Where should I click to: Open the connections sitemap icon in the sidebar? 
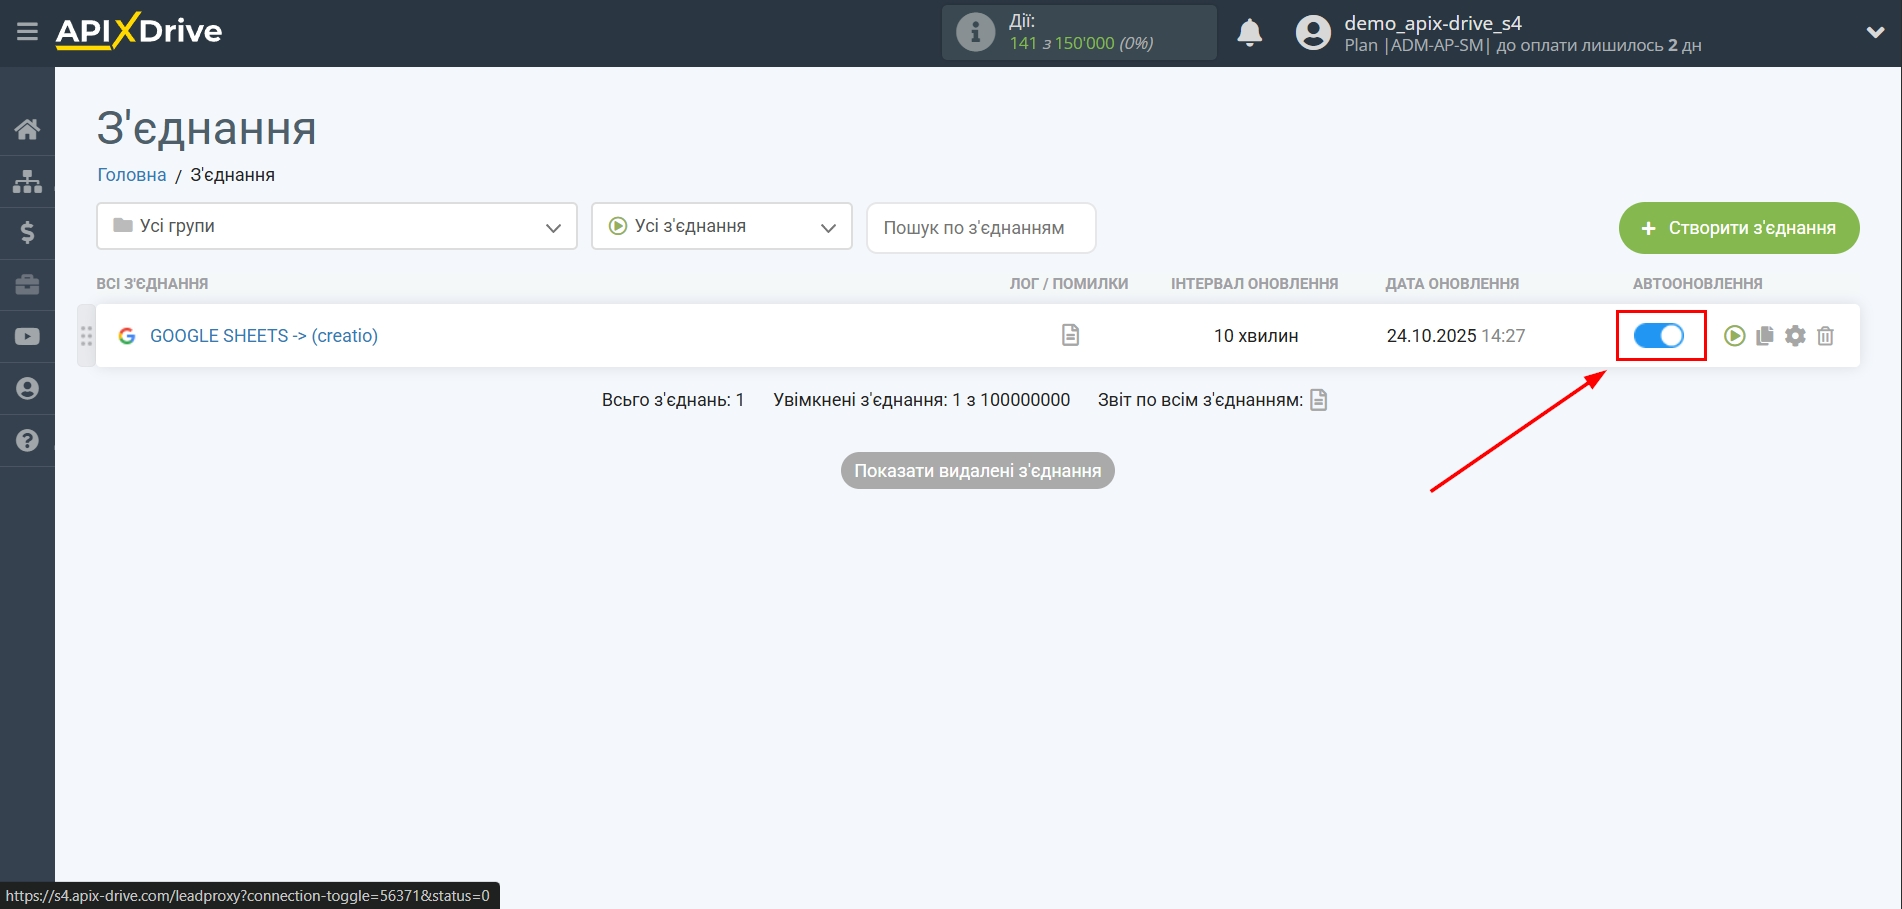tap(27, 181)
